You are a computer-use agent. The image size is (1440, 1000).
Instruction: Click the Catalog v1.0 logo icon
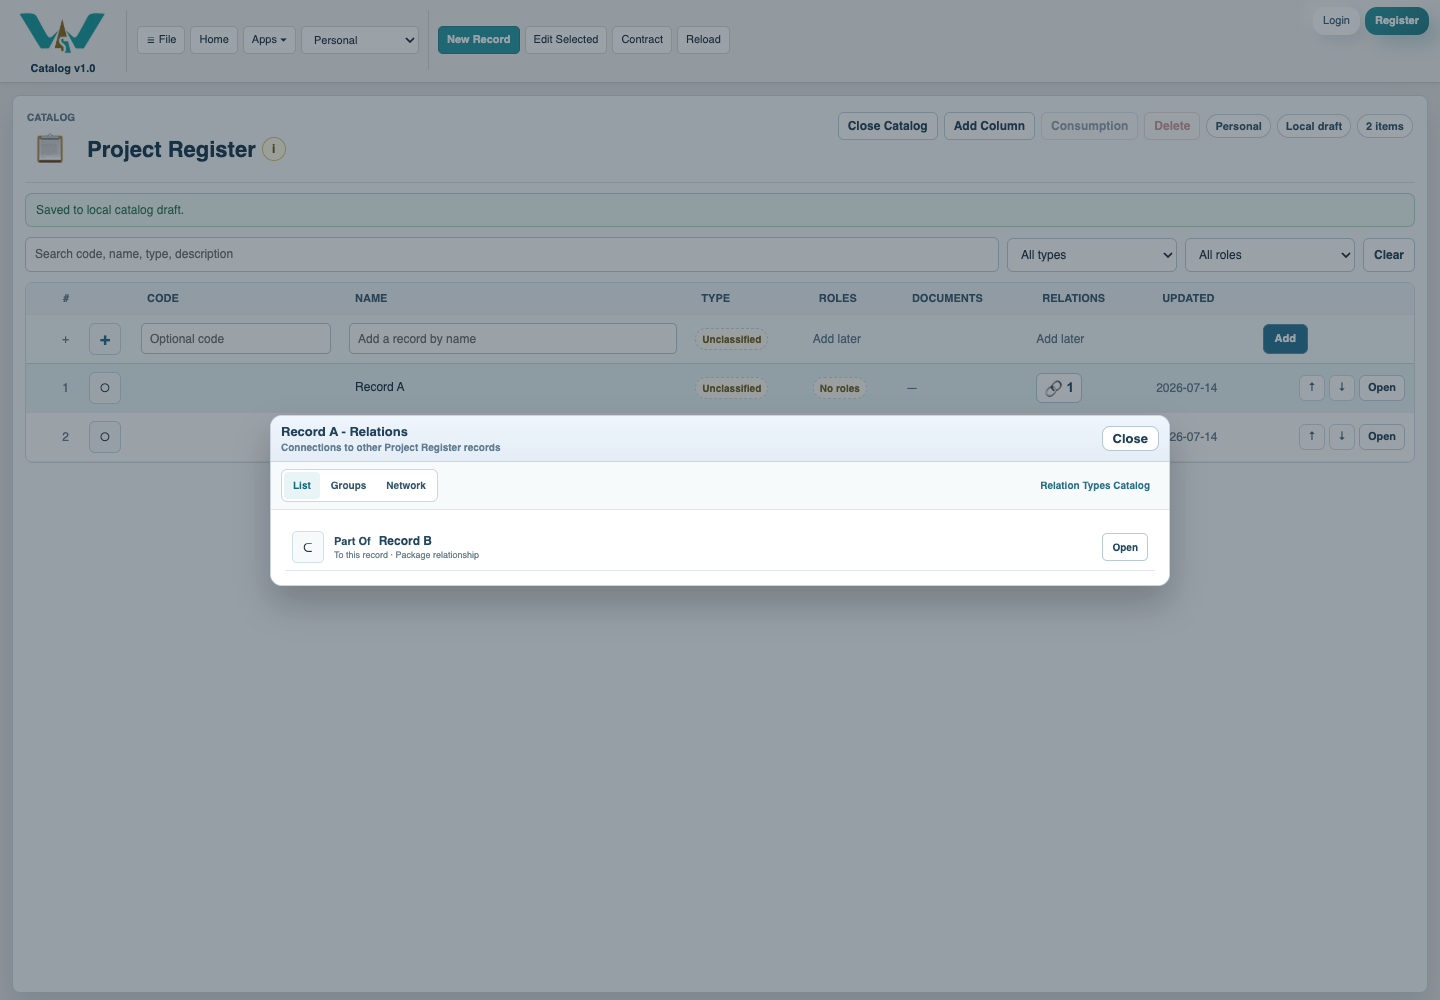click(x=62, y=32)
